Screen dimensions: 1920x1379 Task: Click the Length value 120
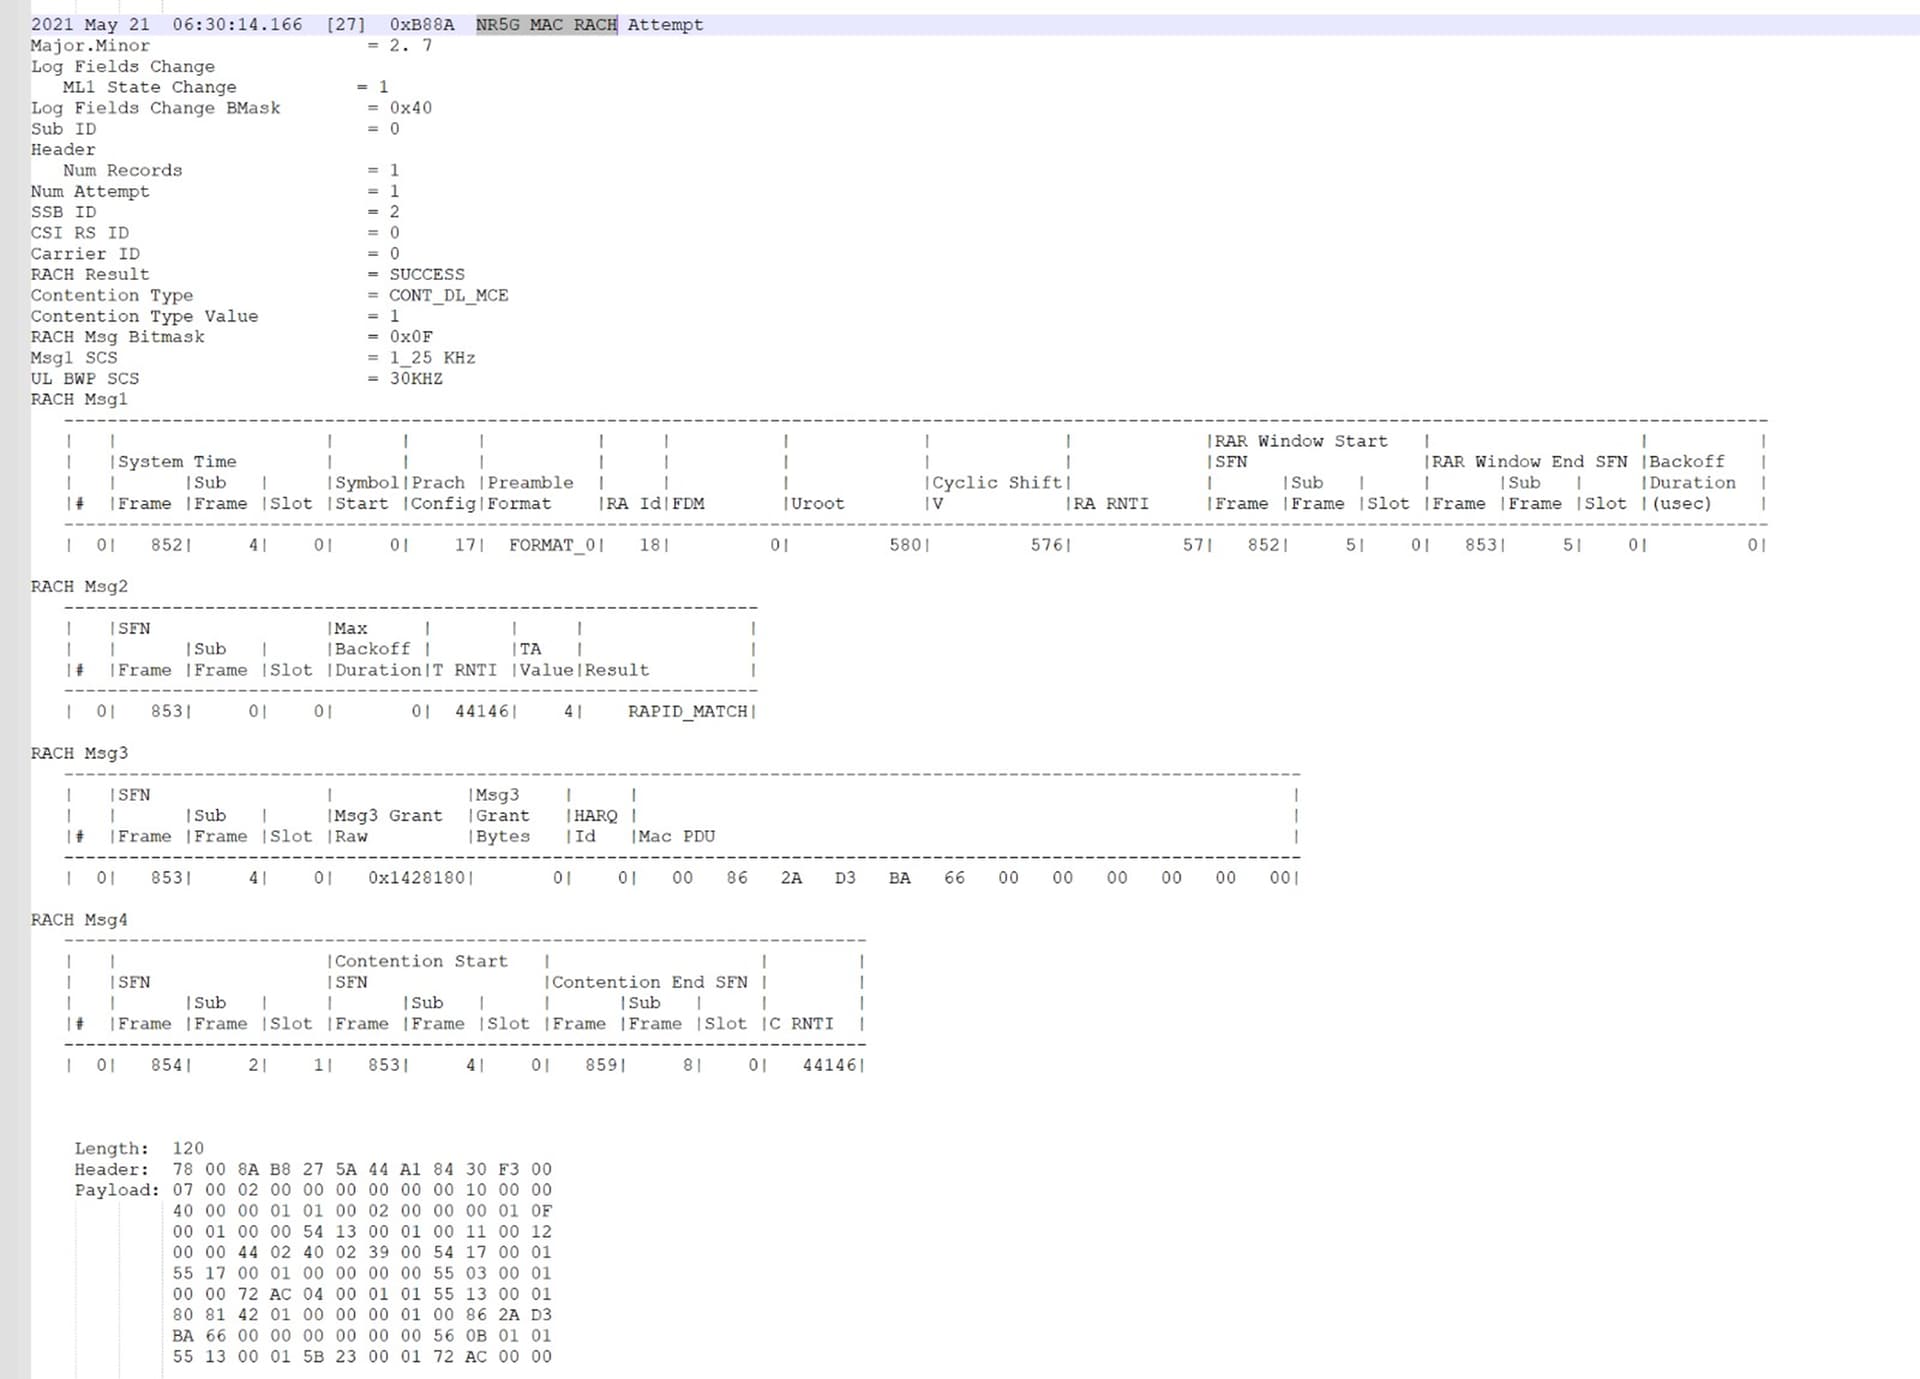pos(188,1149)
